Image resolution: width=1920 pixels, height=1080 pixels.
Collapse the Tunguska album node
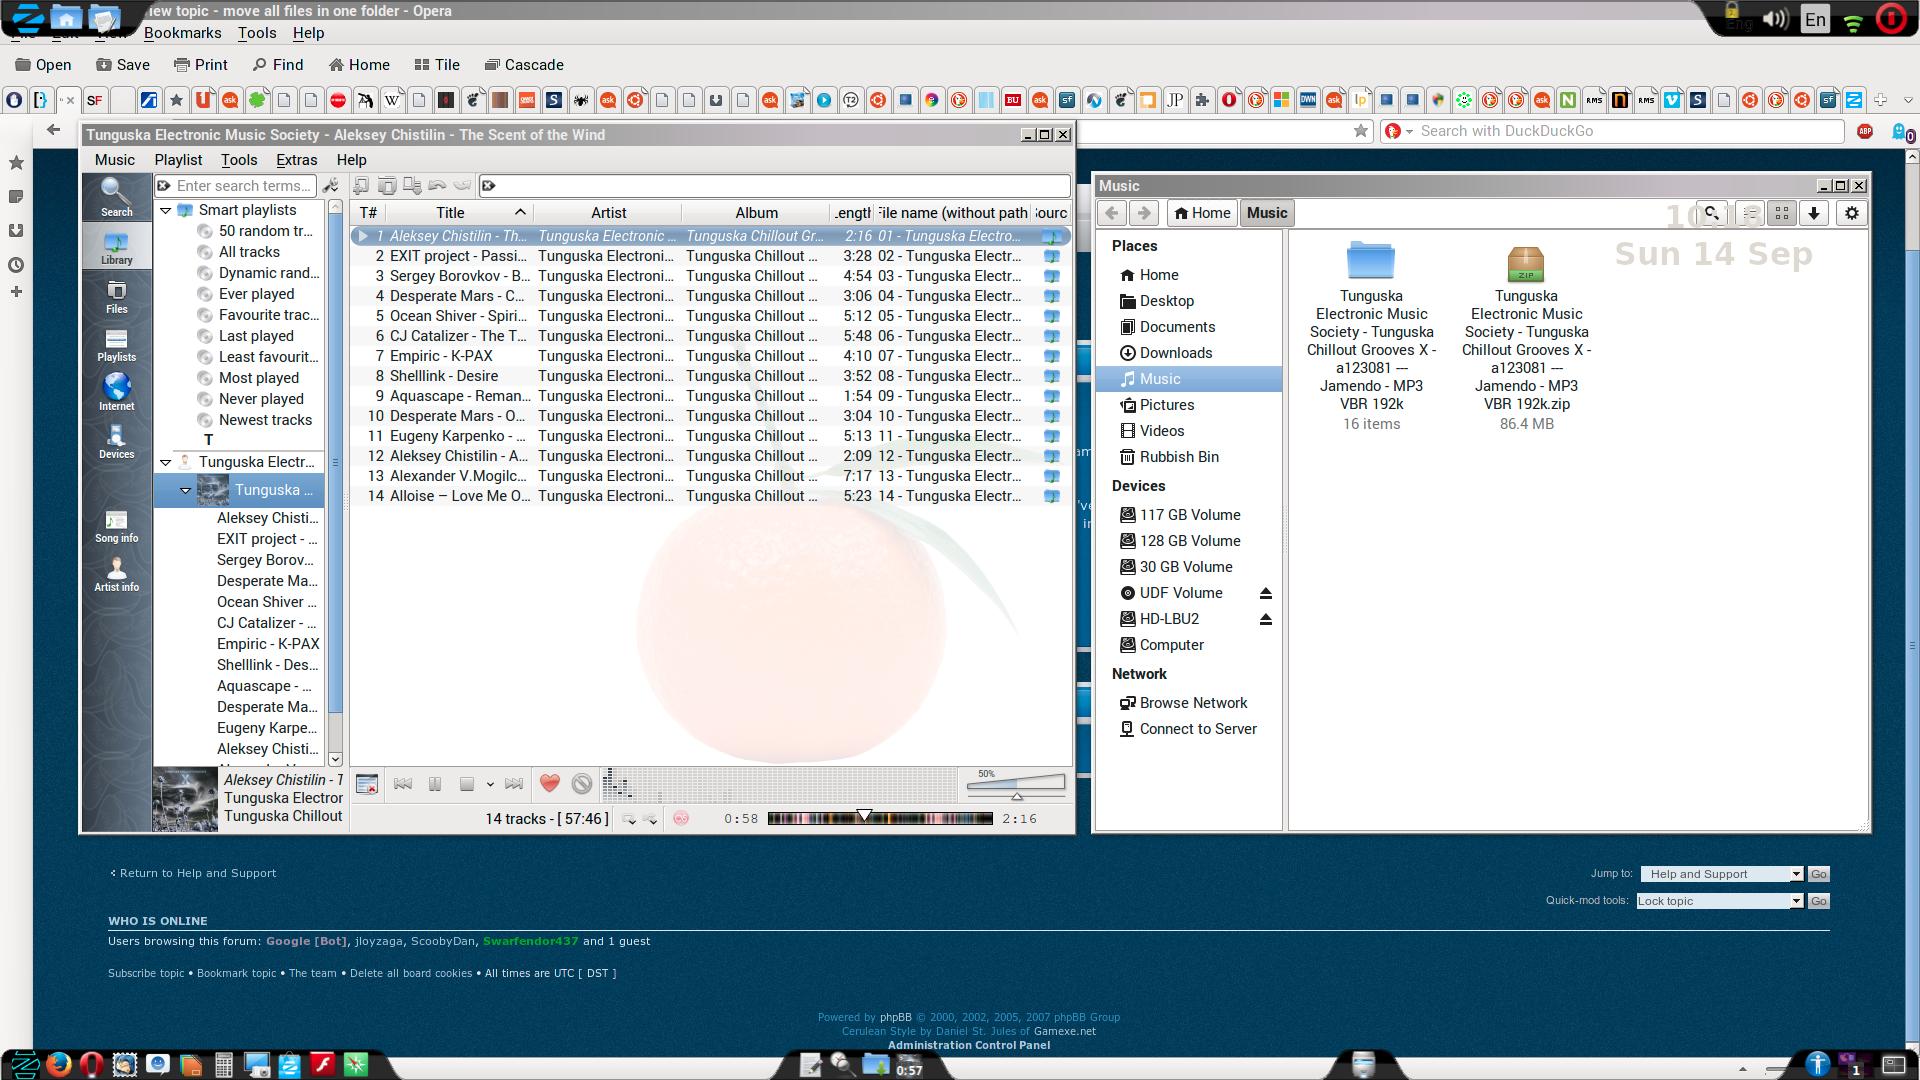click(x=185, y=490)
